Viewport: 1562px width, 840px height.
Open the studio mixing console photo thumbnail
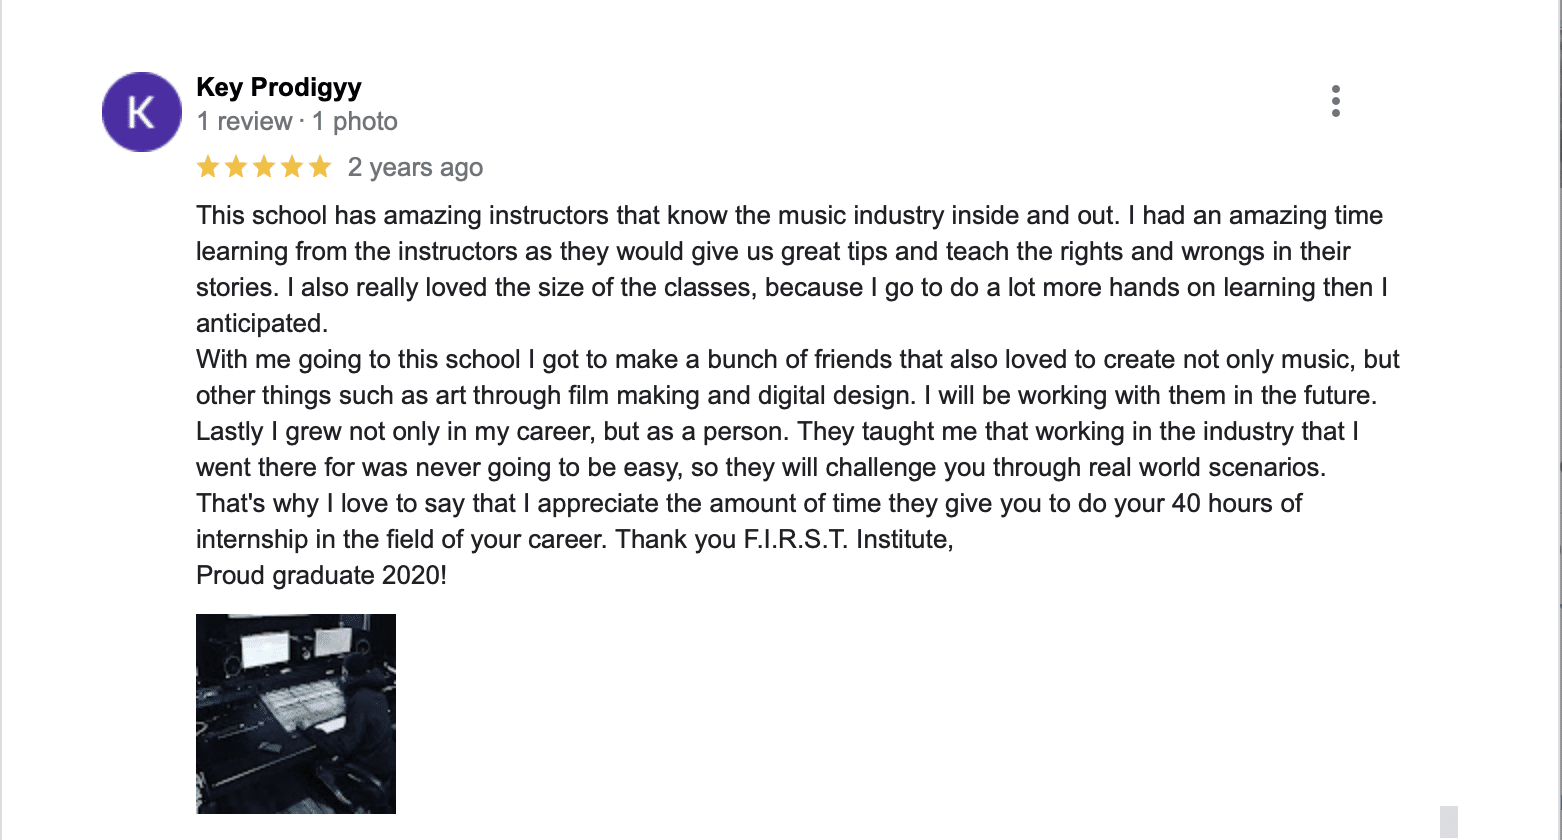coord(296,714)
